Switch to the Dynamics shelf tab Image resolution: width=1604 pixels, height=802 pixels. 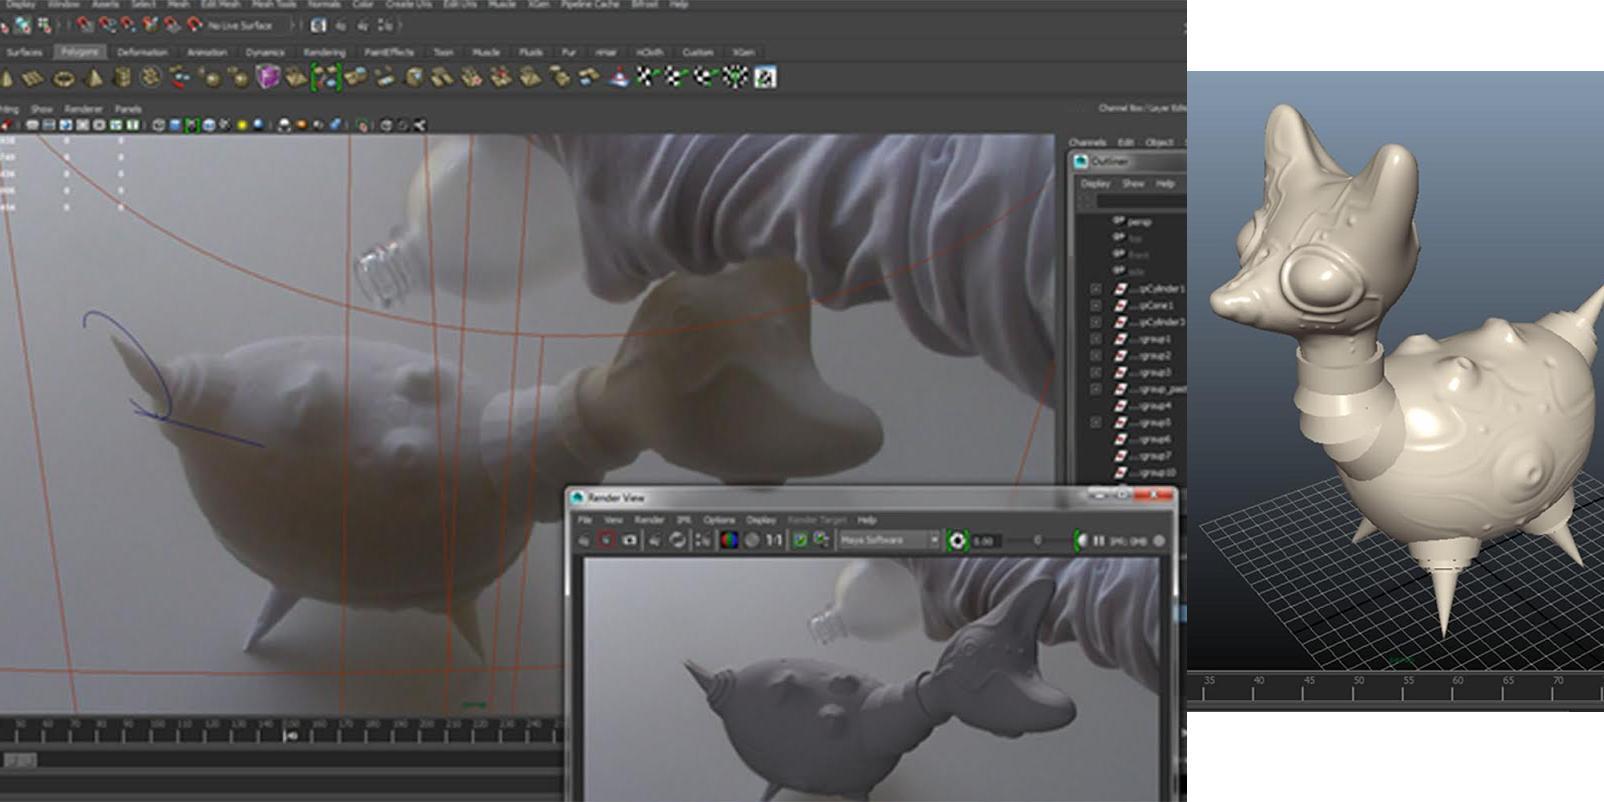265,52
